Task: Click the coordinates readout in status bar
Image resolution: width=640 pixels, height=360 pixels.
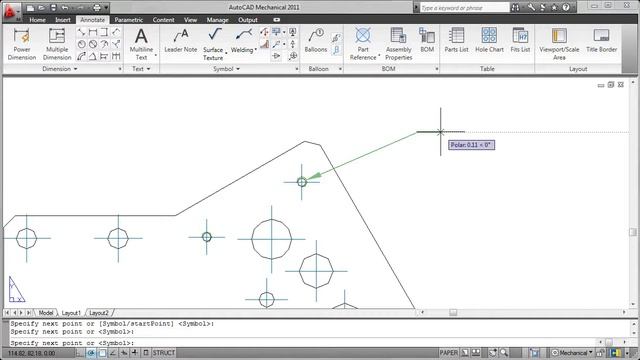Action: click(31, 353)
